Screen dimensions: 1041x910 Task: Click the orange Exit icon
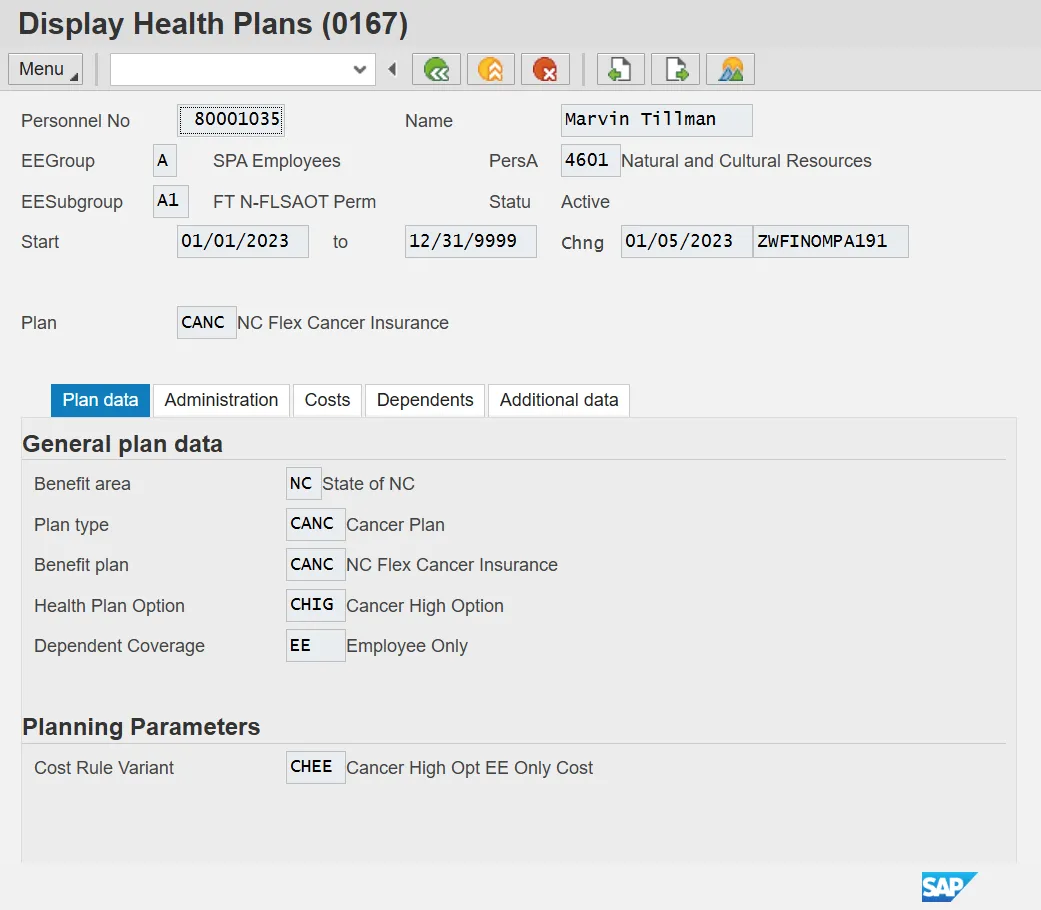pos(491,69)
